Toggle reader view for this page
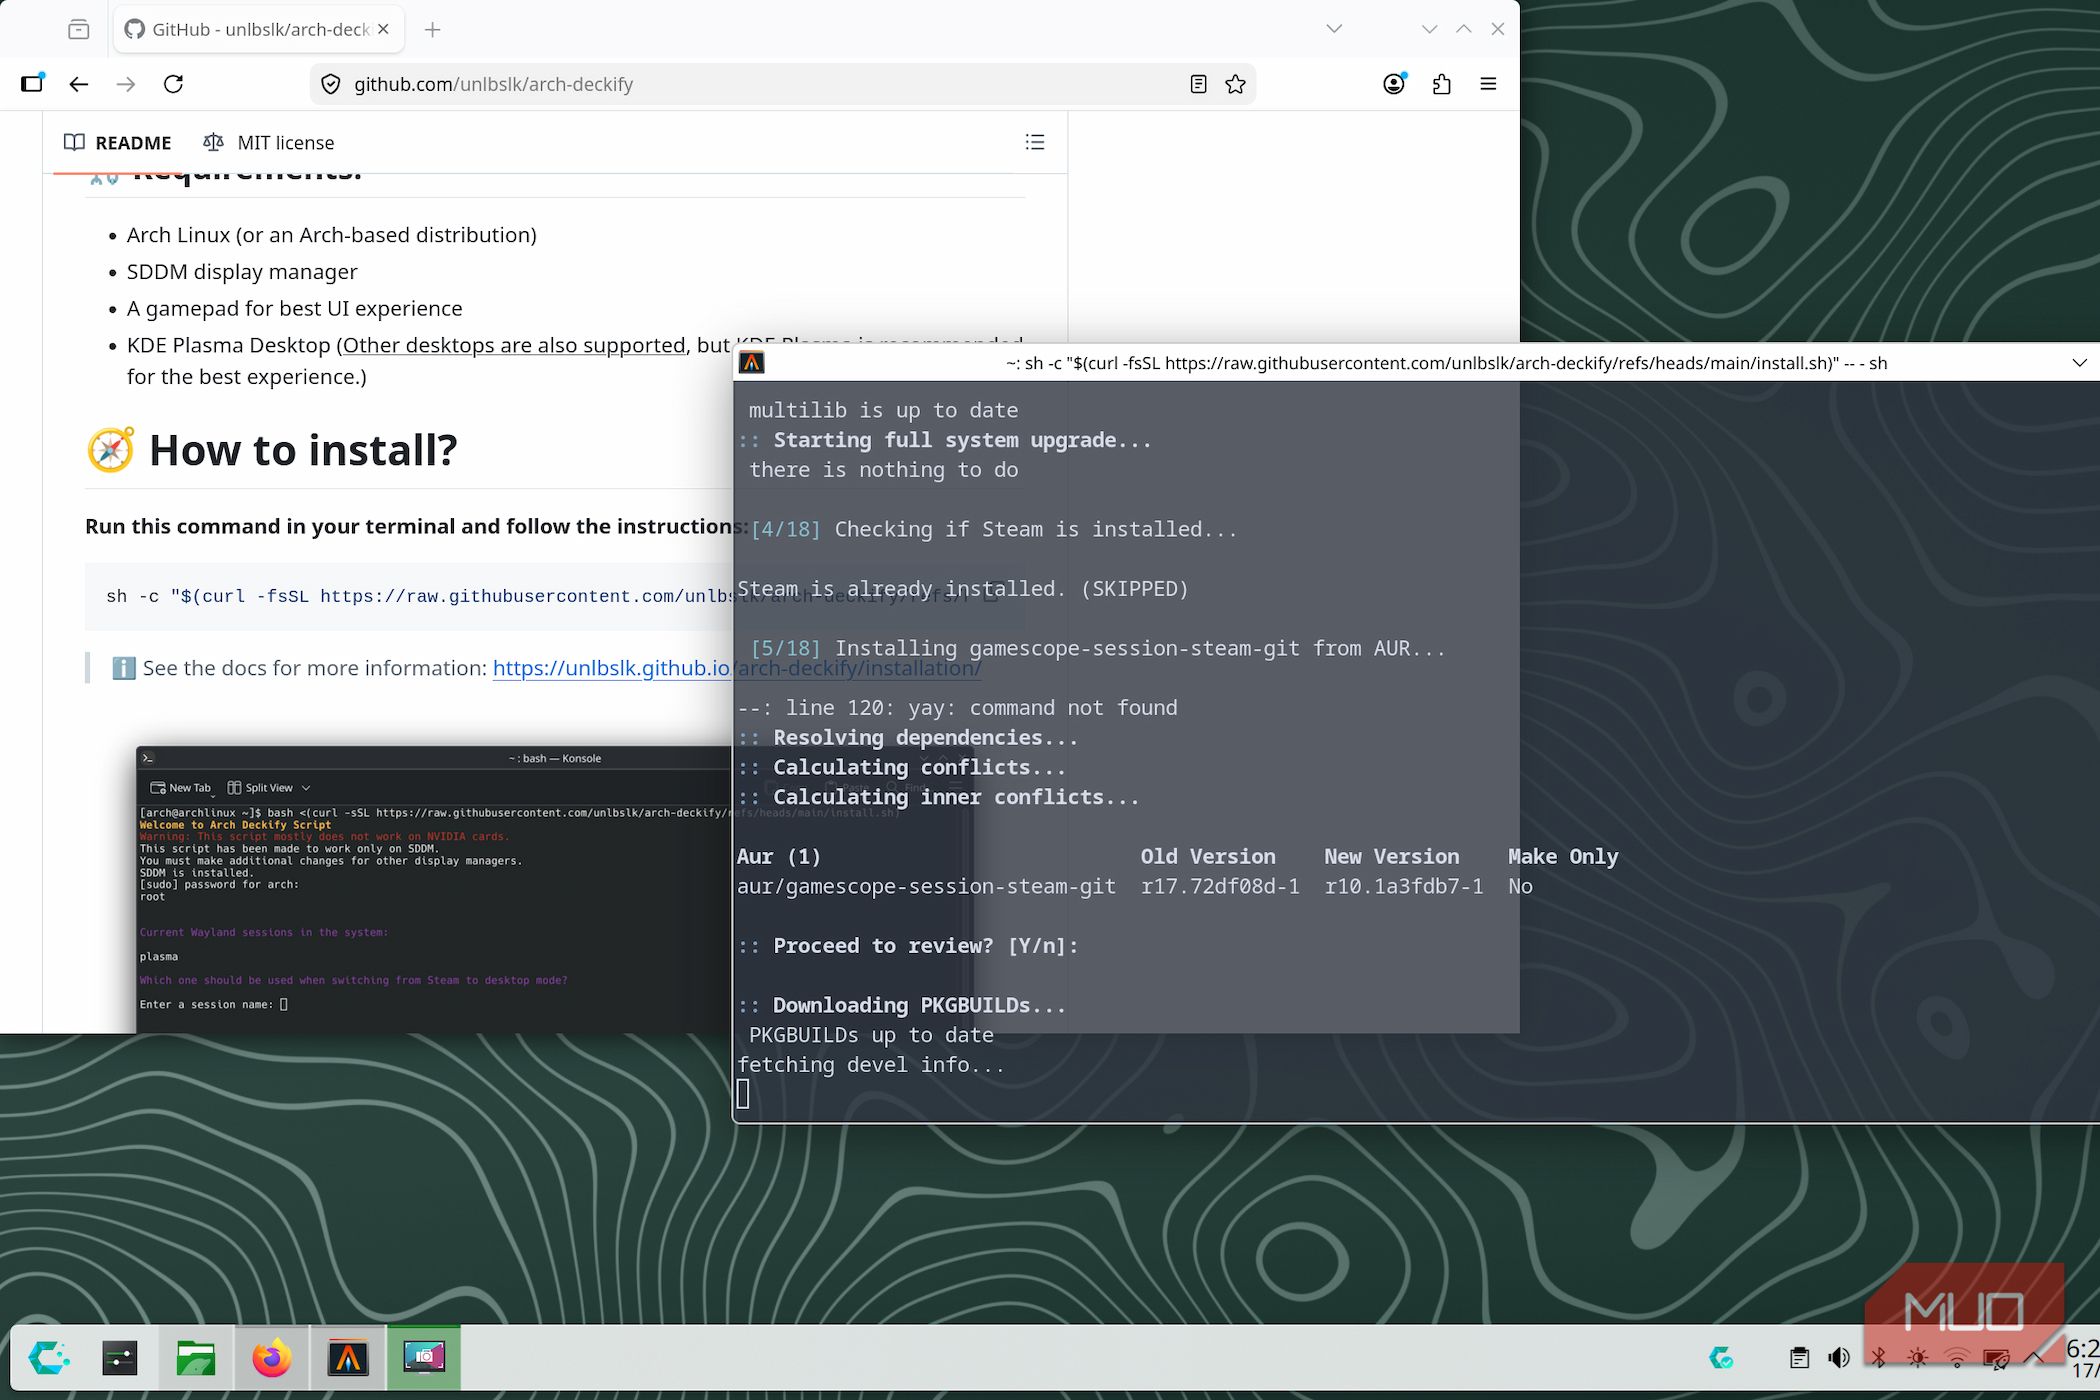Screen dimensions: 2100x1400 tap(1198, 84)
